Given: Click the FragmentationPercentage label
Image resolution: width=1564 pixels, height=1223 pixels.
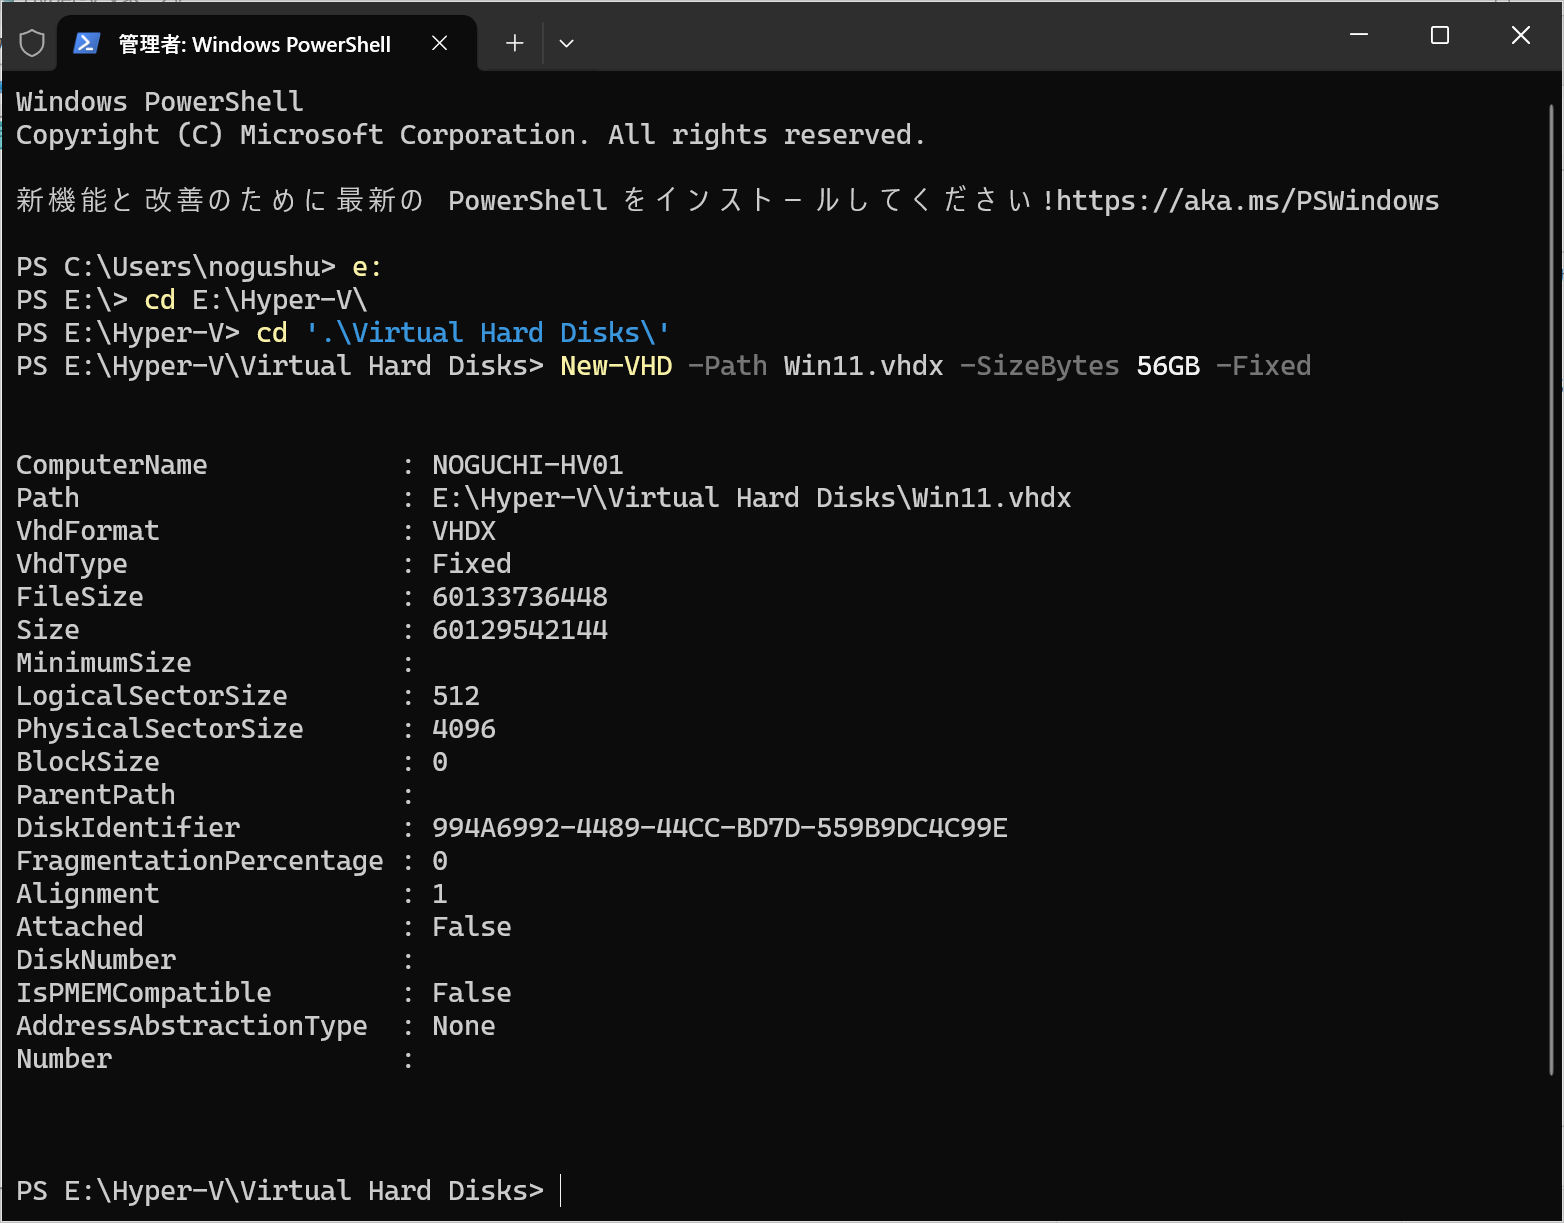Looking at the screenshot, I should (200, 861).
